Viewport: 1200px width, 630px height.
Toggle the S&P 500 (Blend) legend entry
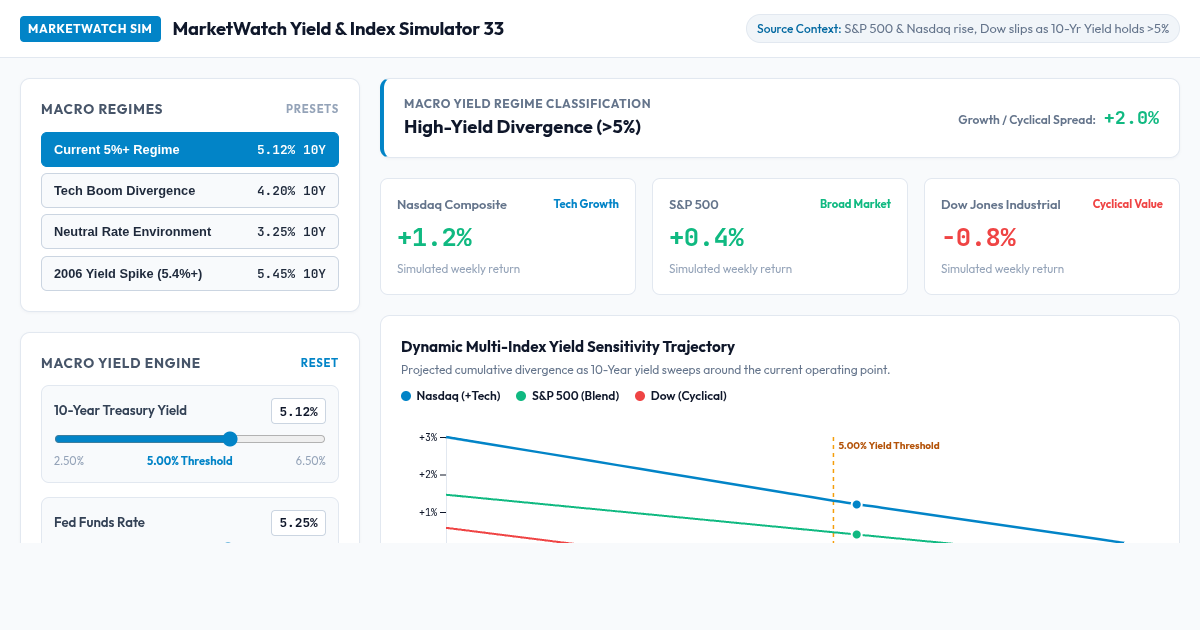567,396
